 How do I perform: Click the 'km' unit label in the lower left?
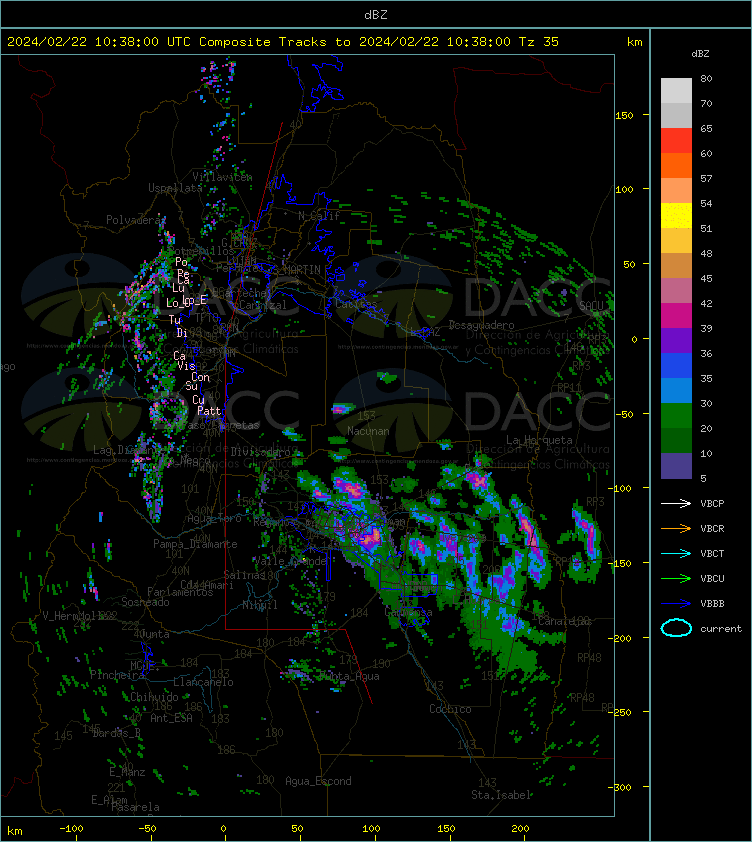click(x=15, y=831)
